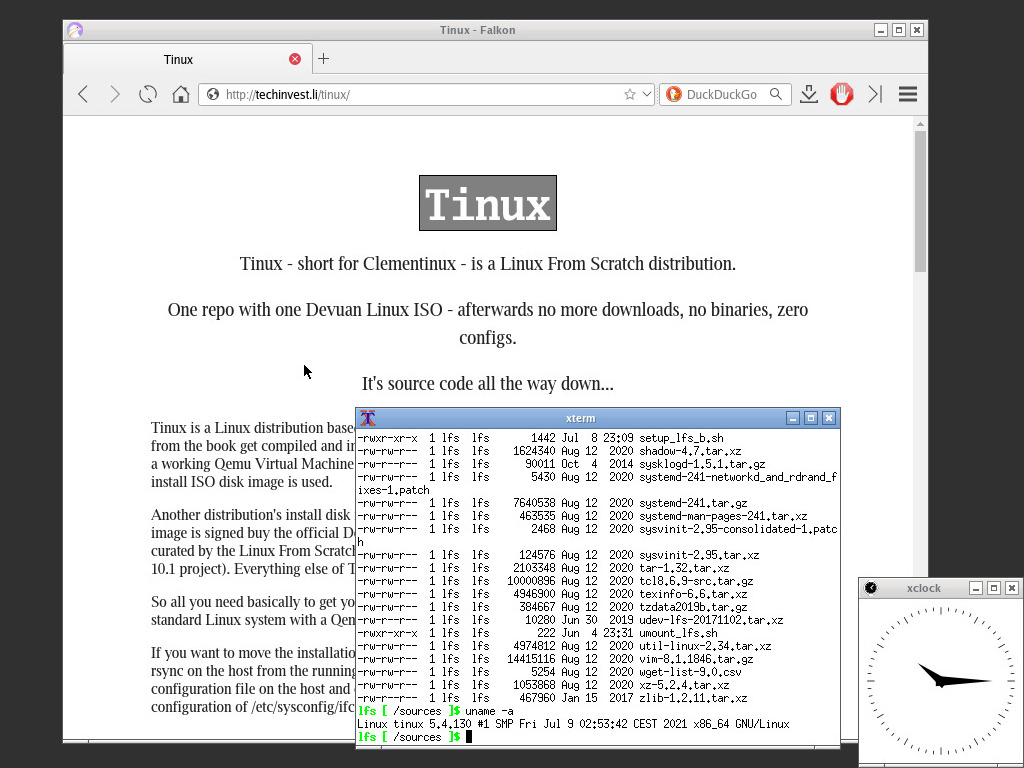
Task: Open a new tab with plus button
Action: (323, 59)
